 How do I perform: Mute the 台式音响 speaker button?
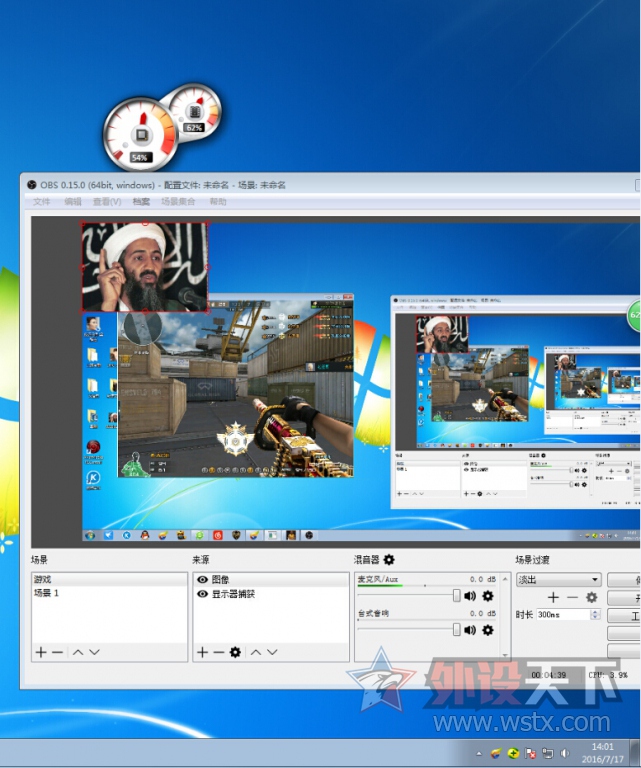pyautogui.click(x=470, y=630)
